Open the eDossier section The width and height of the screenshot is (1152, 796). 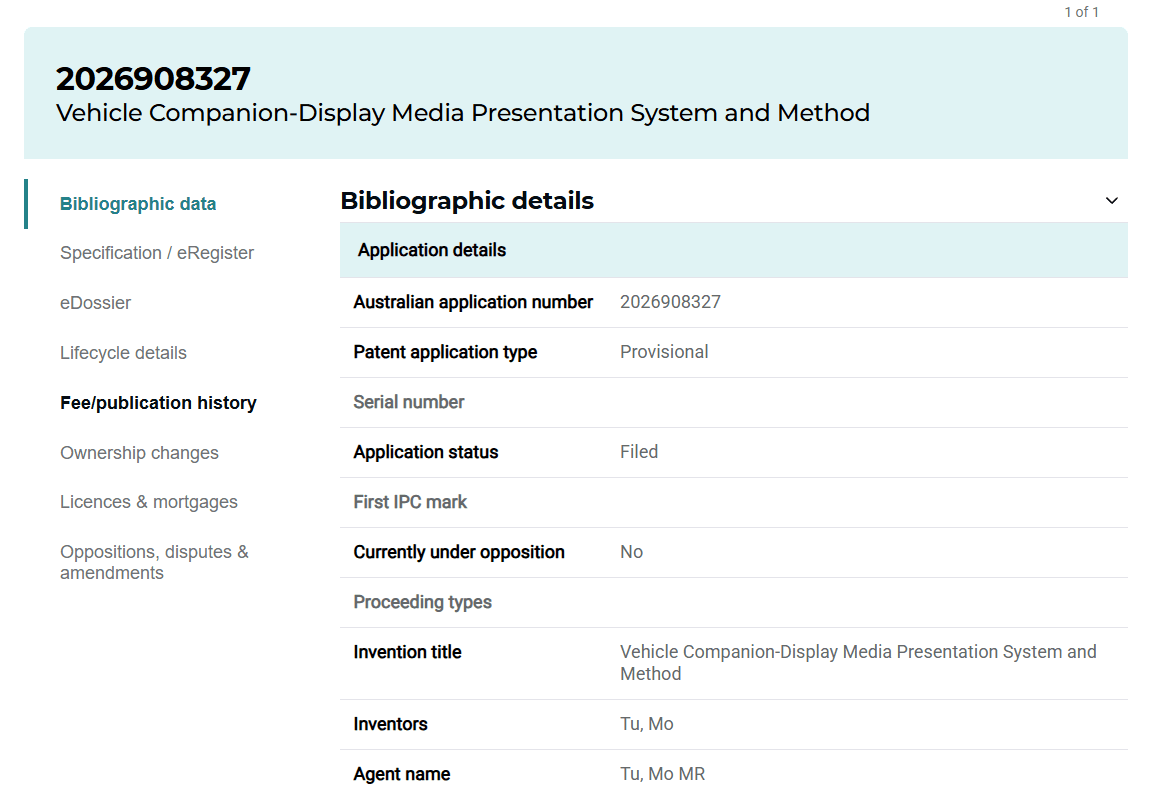[x=96, y=303]
